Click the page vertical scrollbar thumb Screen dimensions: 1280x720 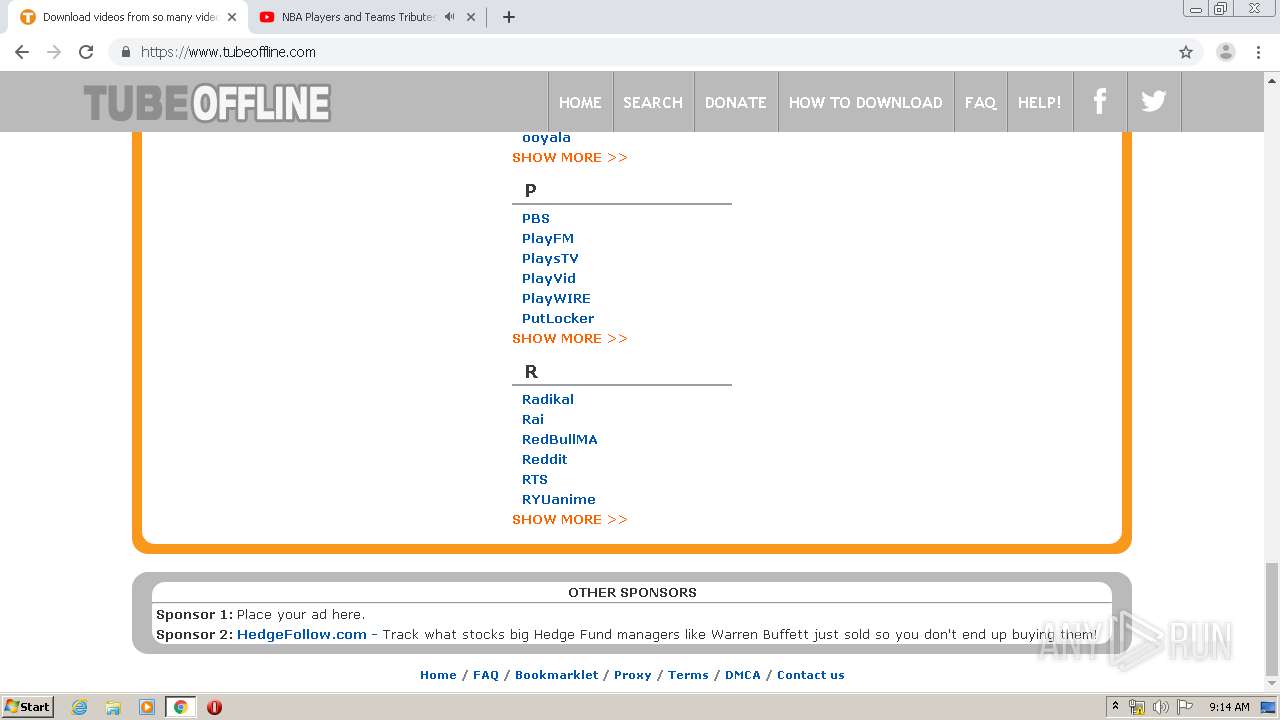point(1271,620)
